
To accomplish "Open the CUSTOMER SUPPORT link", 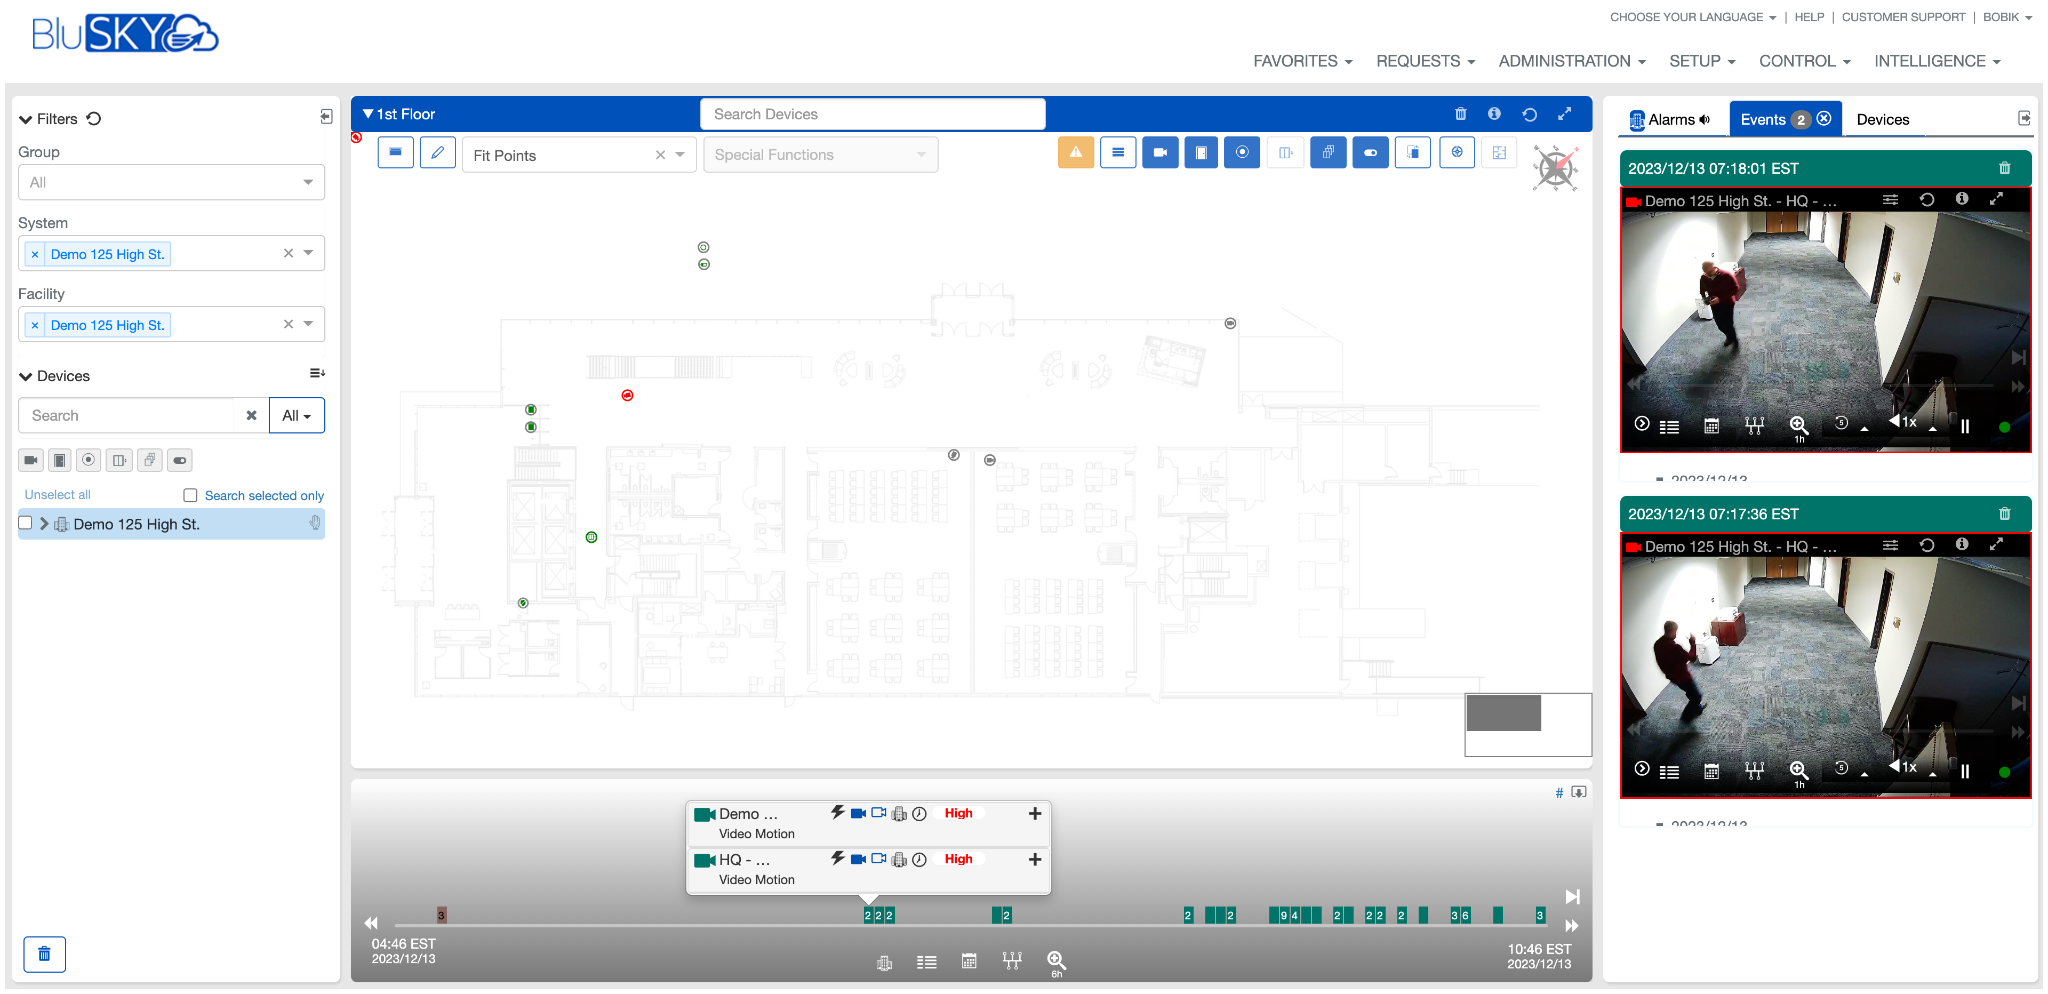I will tap(1903, 17).
